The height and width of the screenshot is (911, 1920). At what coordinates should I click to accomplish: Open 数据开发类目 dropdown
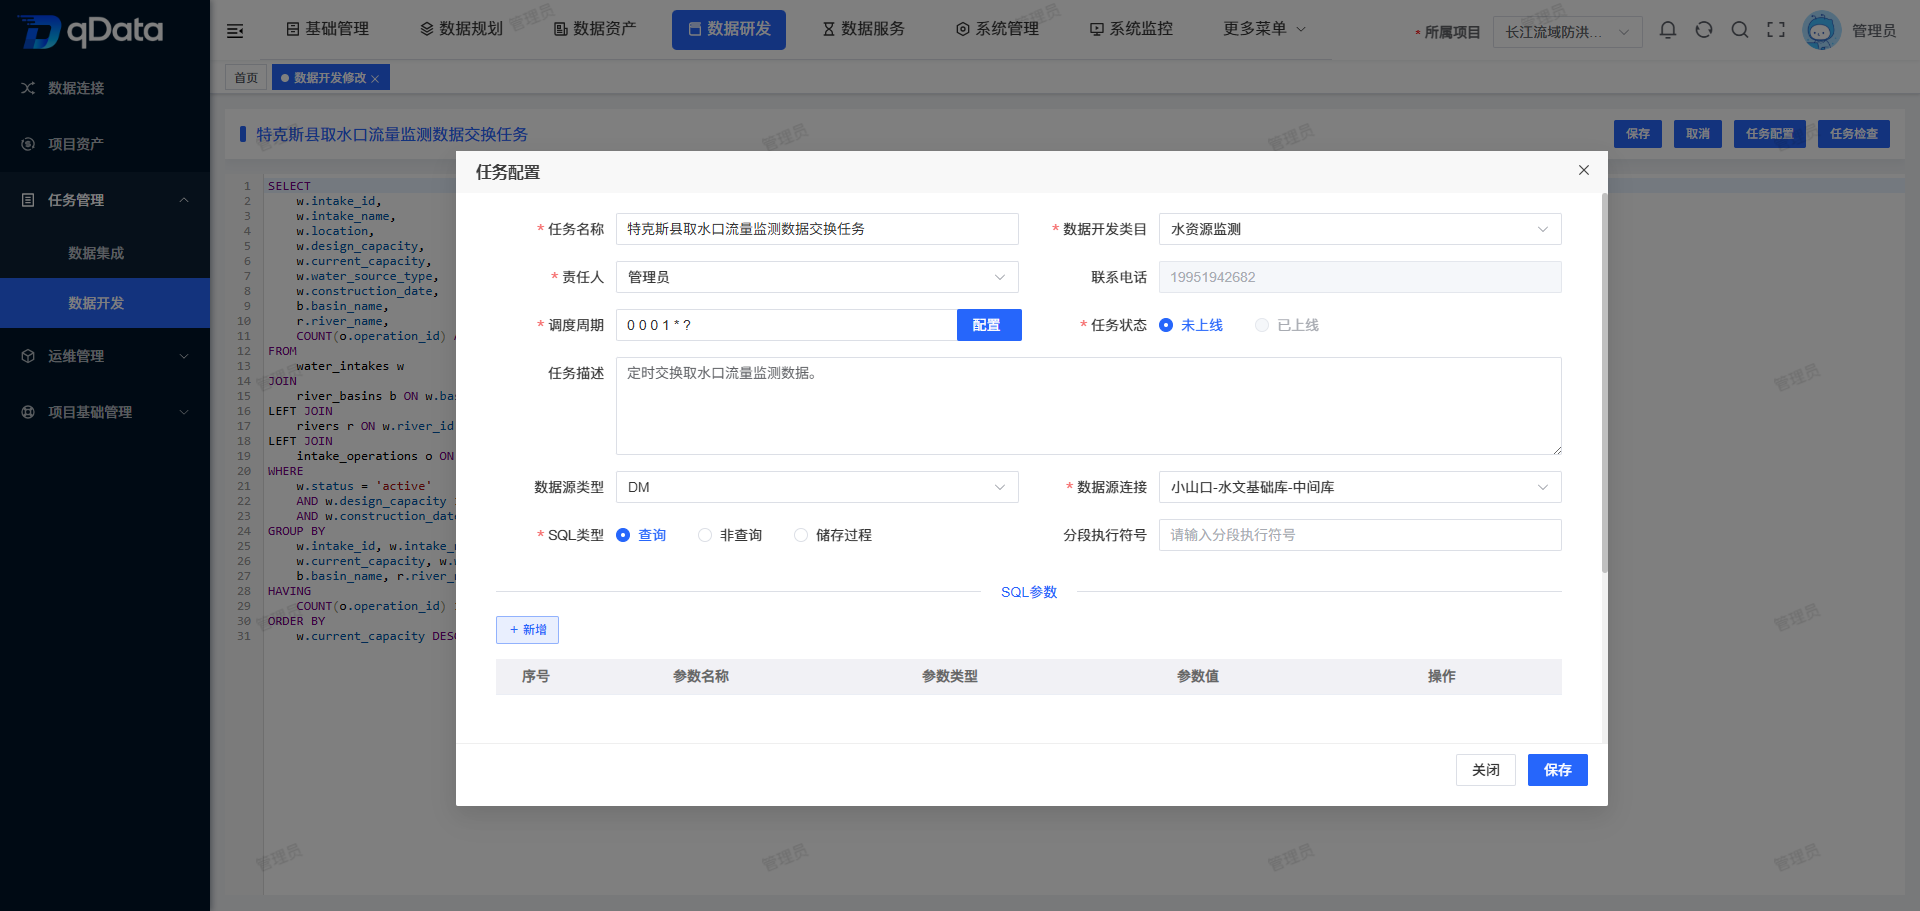tap(1360, 229)
